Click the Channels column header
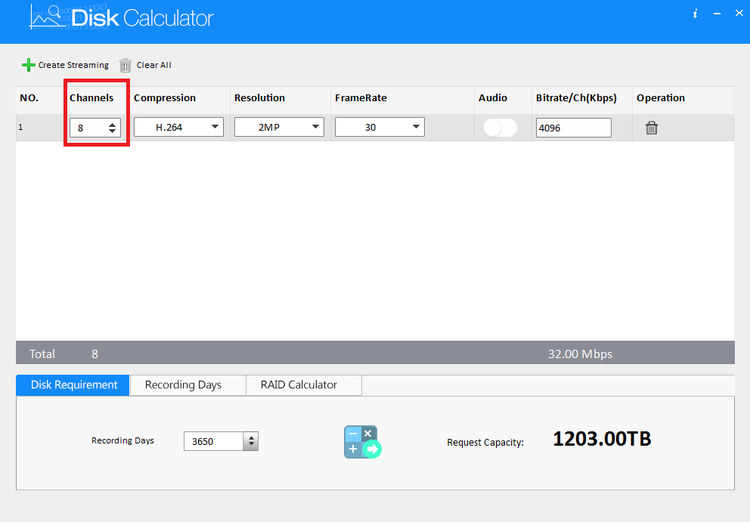The height and width of the screenshot is (522, 750). (91, 98)
